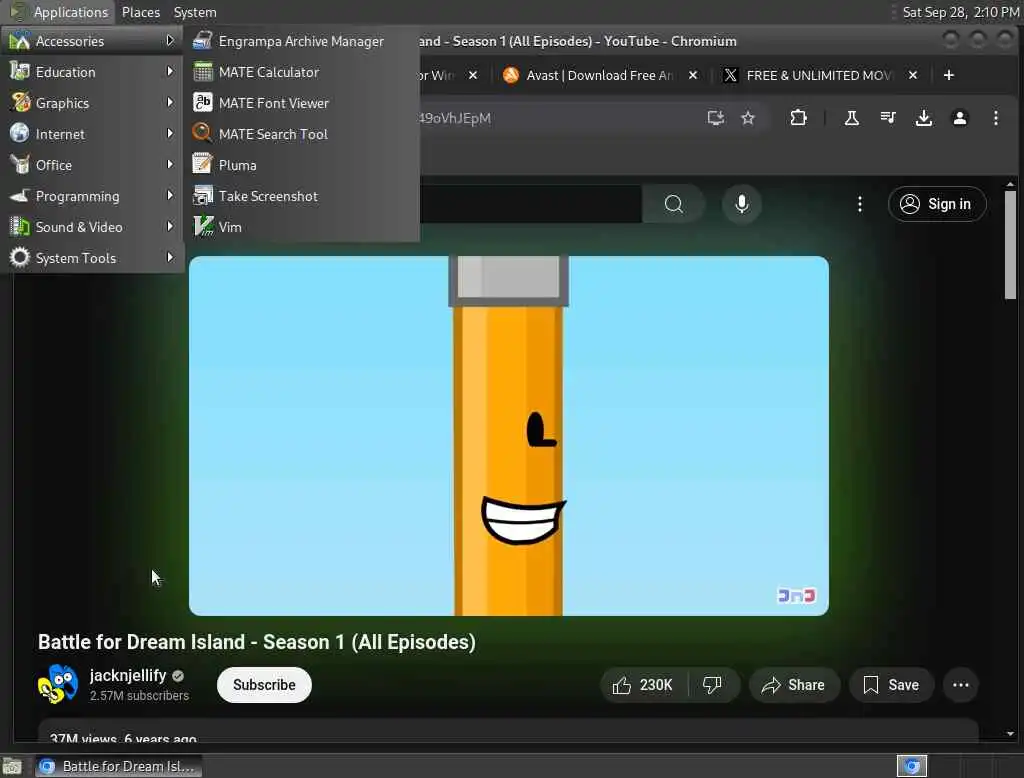
Task: Click the video player area
Action: coord(509,436)
